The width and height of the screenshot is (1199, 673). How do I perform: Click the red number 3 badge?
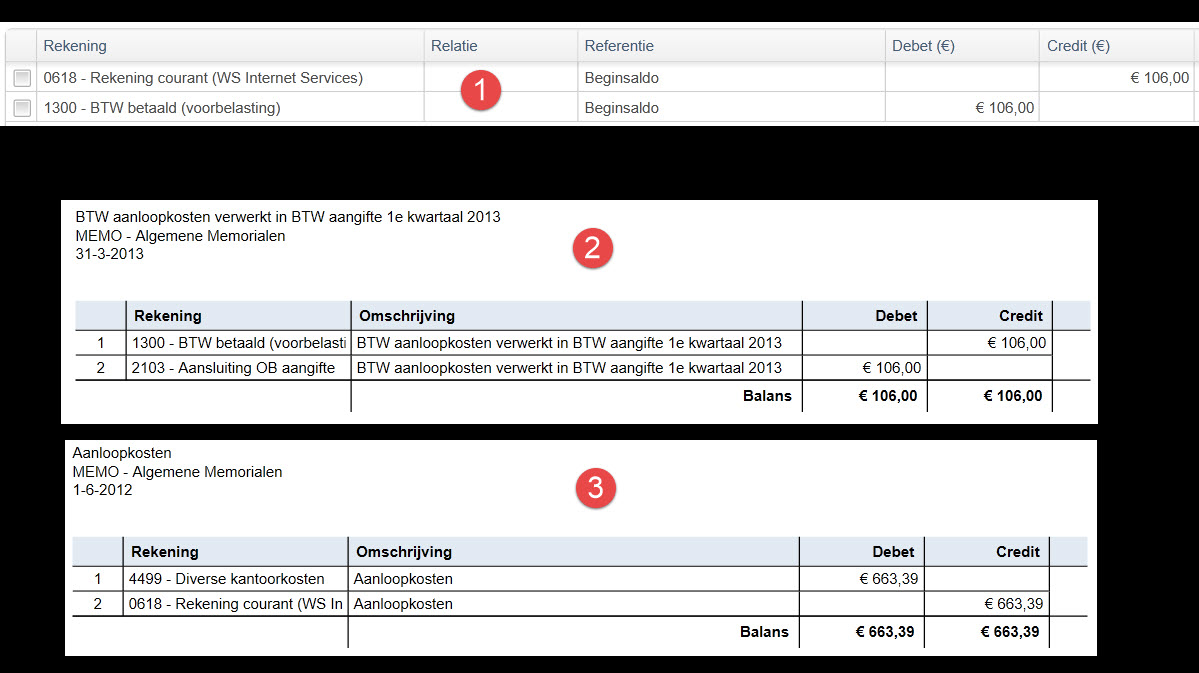[x=595, y=488]
